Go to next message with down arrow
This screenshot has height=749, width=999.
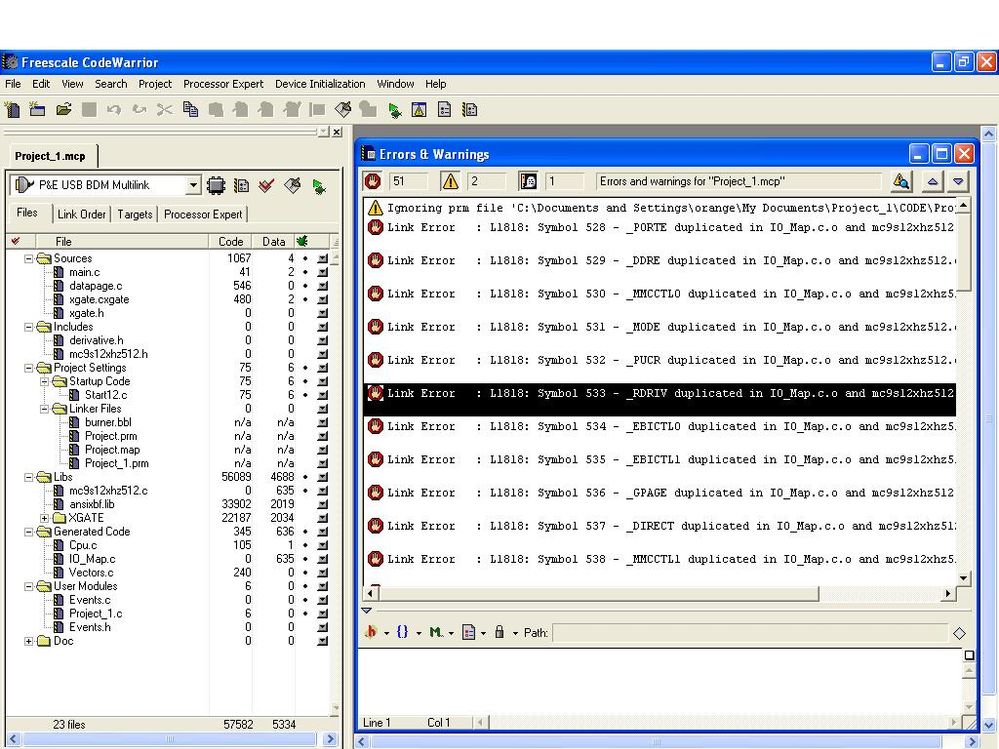[x=958, y=182]
